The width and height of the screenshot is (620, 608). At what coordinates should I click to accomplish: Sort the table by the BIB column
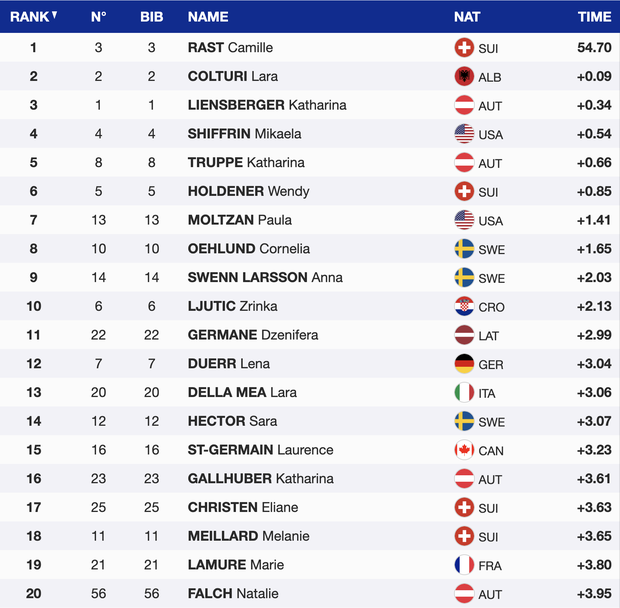[152, 17]
